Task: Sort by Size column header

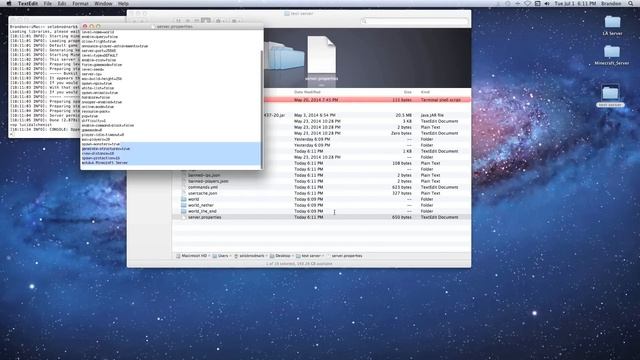Action: [x=407, y=92]
